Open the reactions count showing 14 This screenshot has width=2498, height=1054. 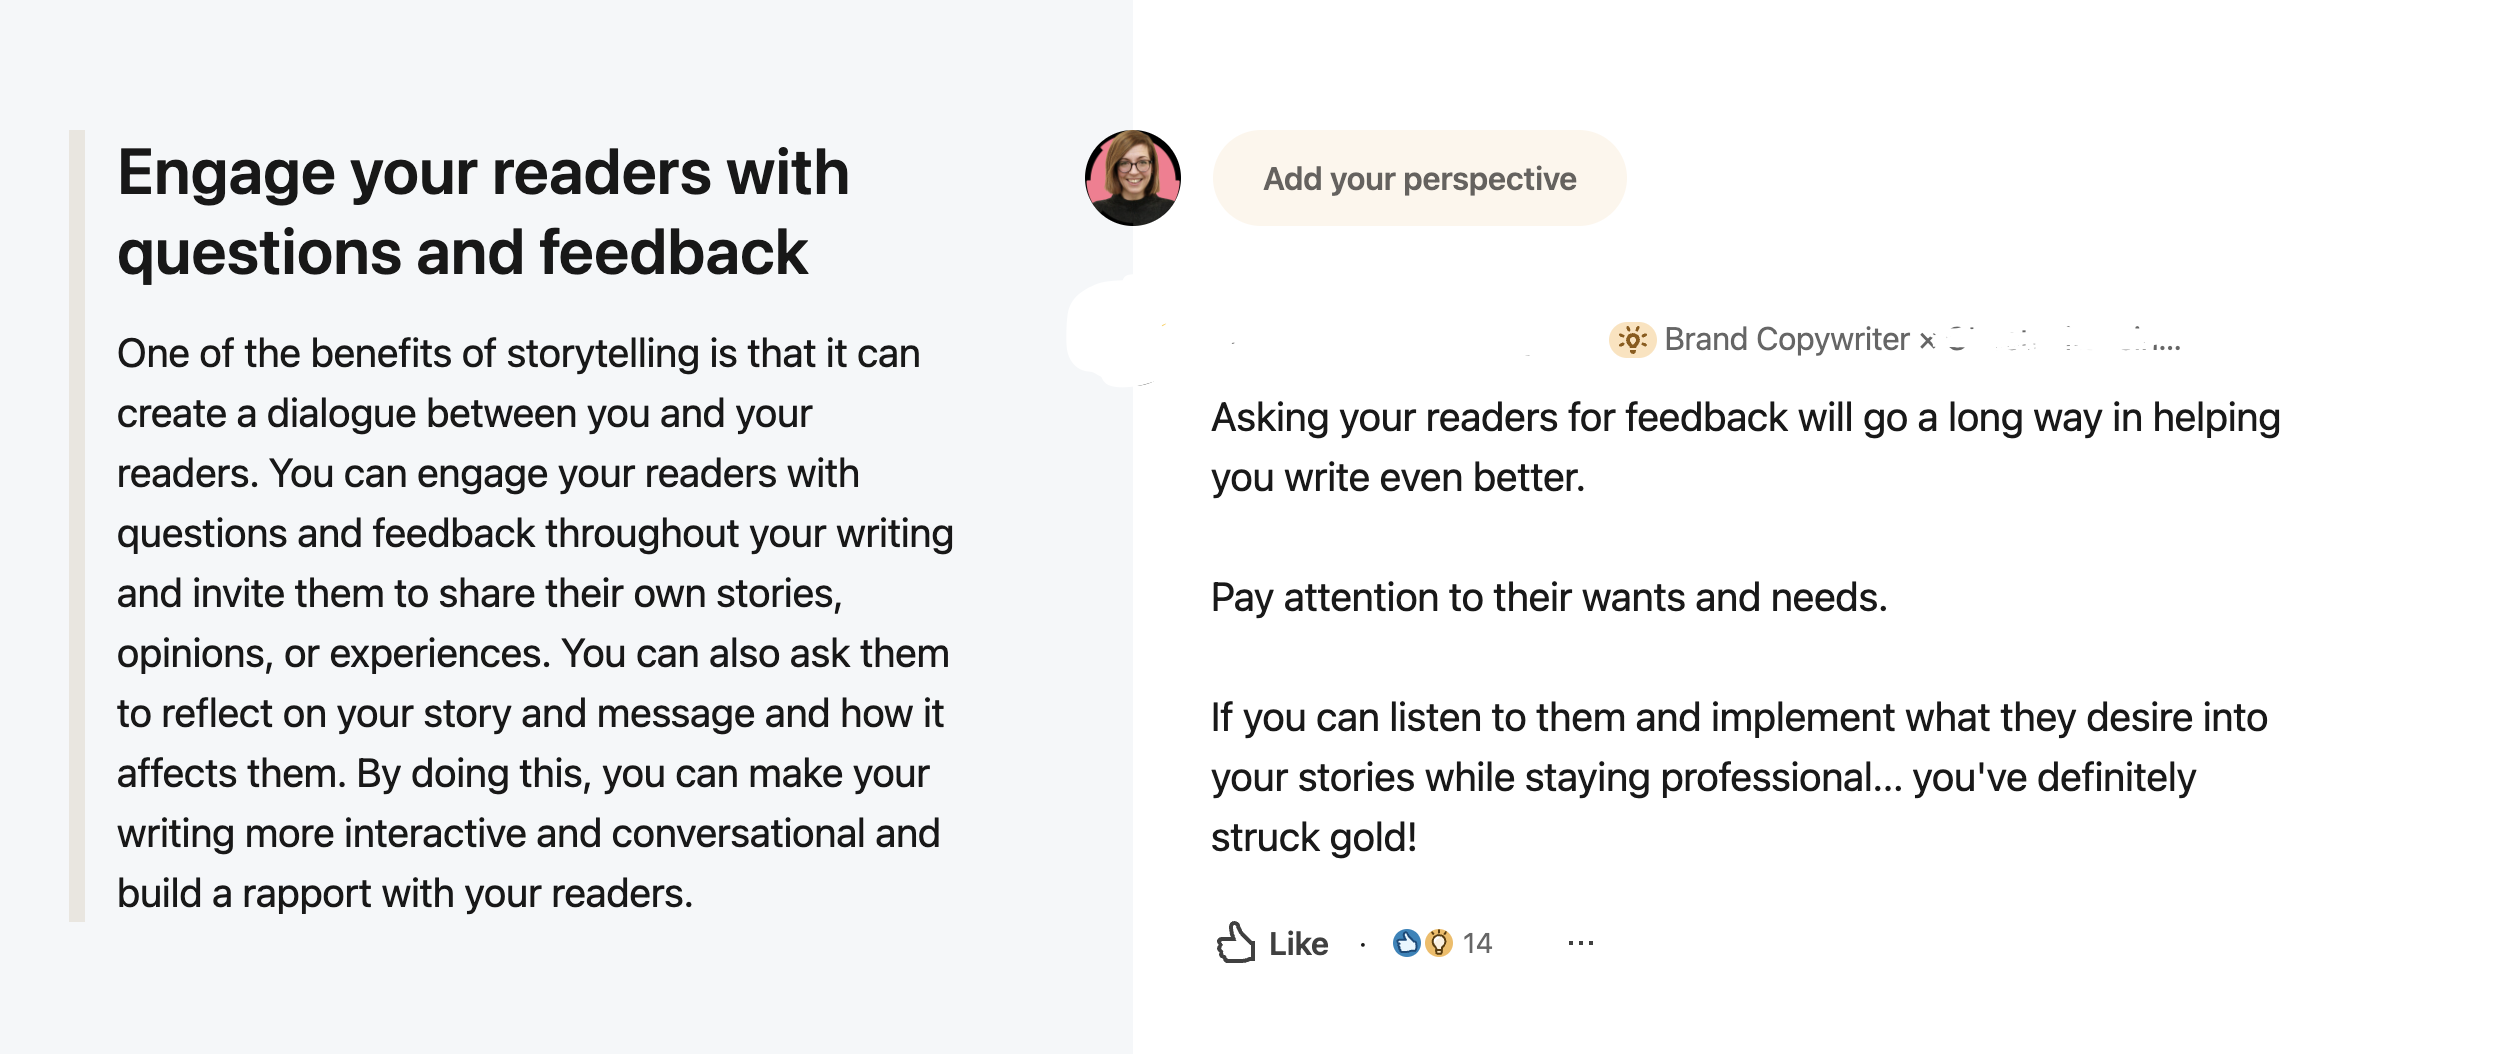point(1477,943)
